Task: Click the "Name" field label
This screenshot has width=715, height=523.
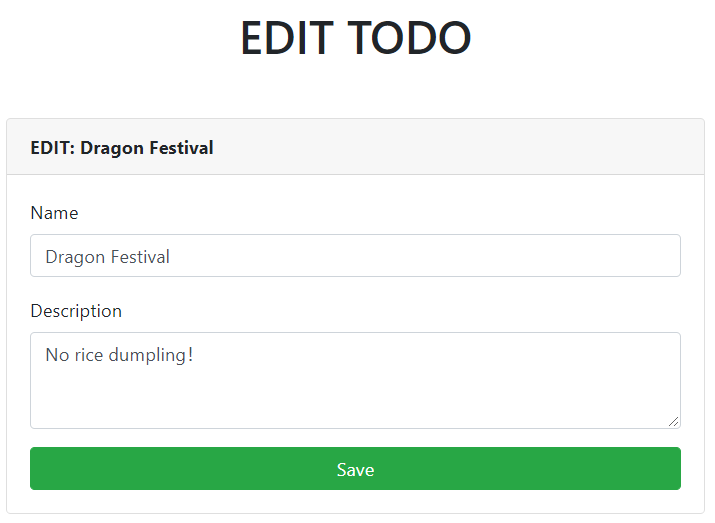Action: click(x=54, y=213)
